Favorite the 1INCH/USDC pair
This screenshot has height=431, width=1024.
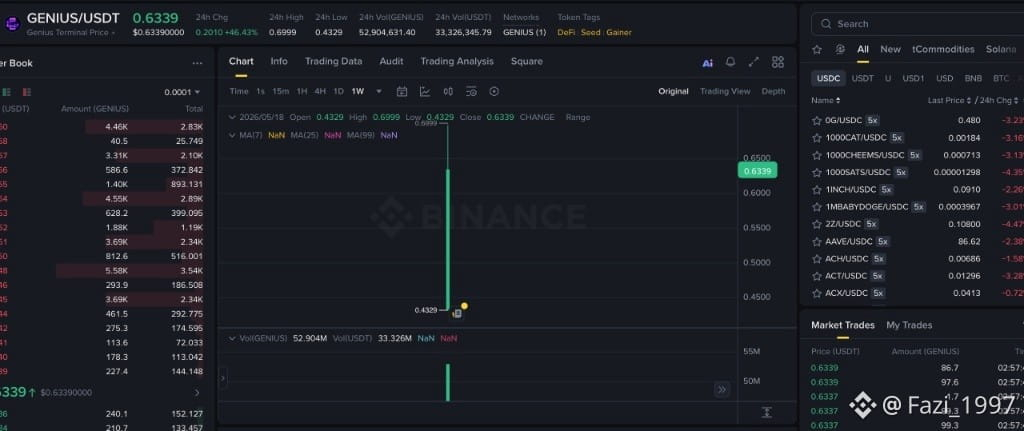coord(816,190)
